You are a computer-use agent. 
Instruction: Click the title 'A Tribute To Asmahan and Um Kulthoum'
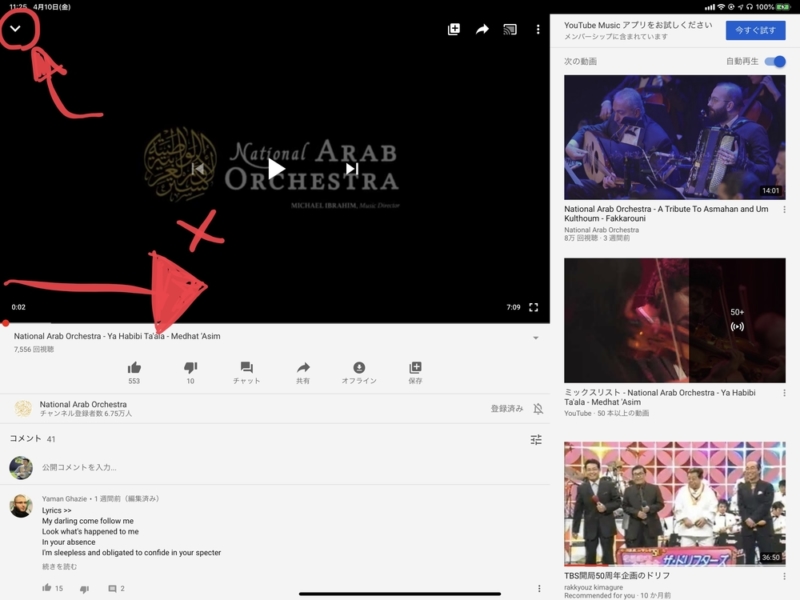(x=666, y=213)
